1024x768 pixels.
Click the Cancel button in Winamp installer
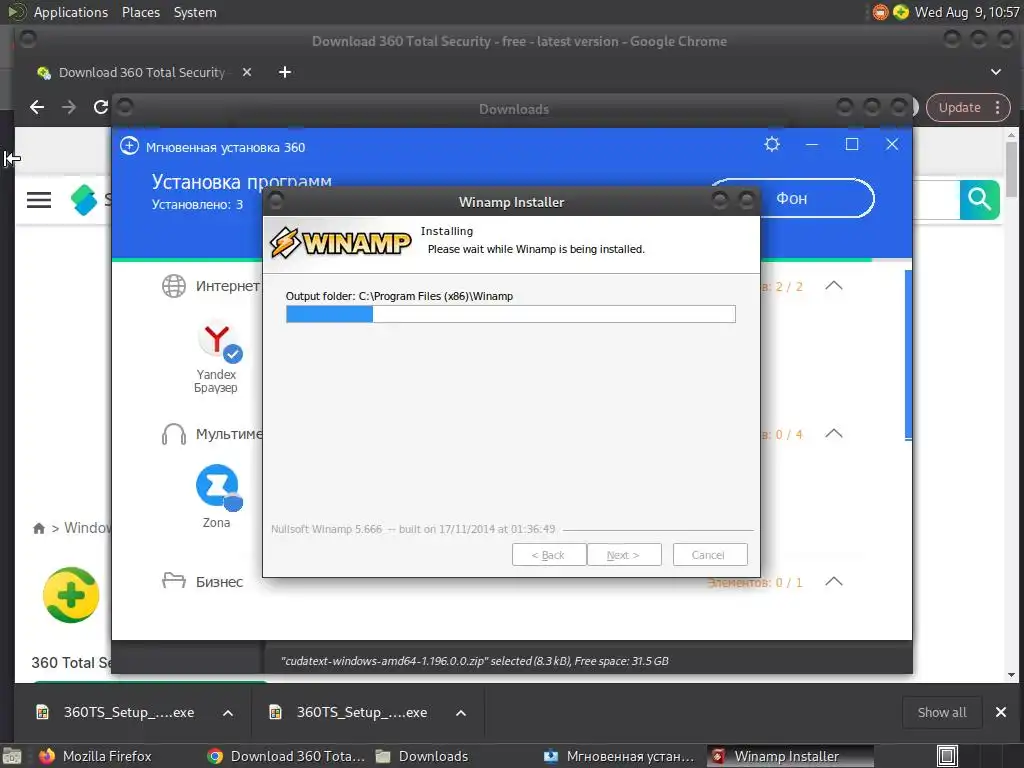(710, 555)
